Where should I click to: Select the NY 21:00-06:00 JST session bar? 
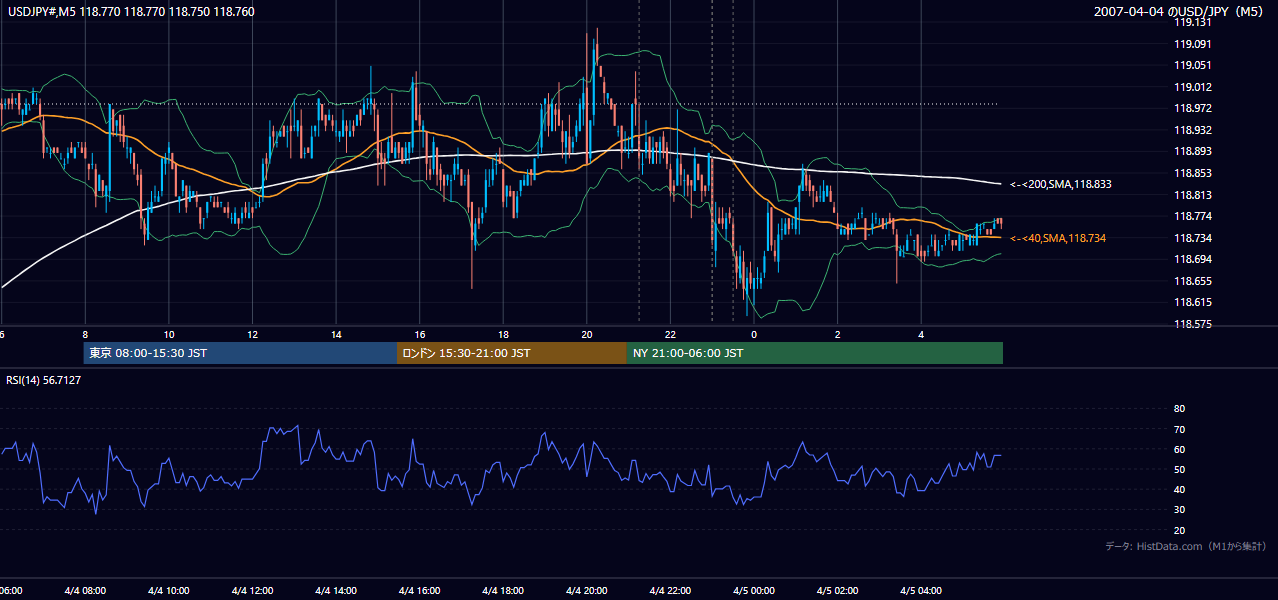815,353
